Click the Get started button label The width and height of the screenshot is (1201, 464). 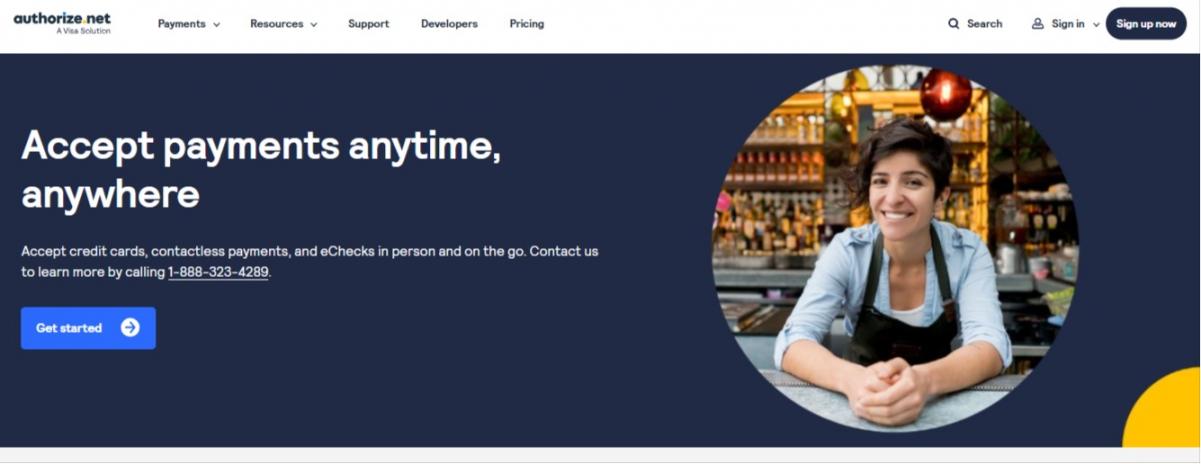click(x=69, y=328)
